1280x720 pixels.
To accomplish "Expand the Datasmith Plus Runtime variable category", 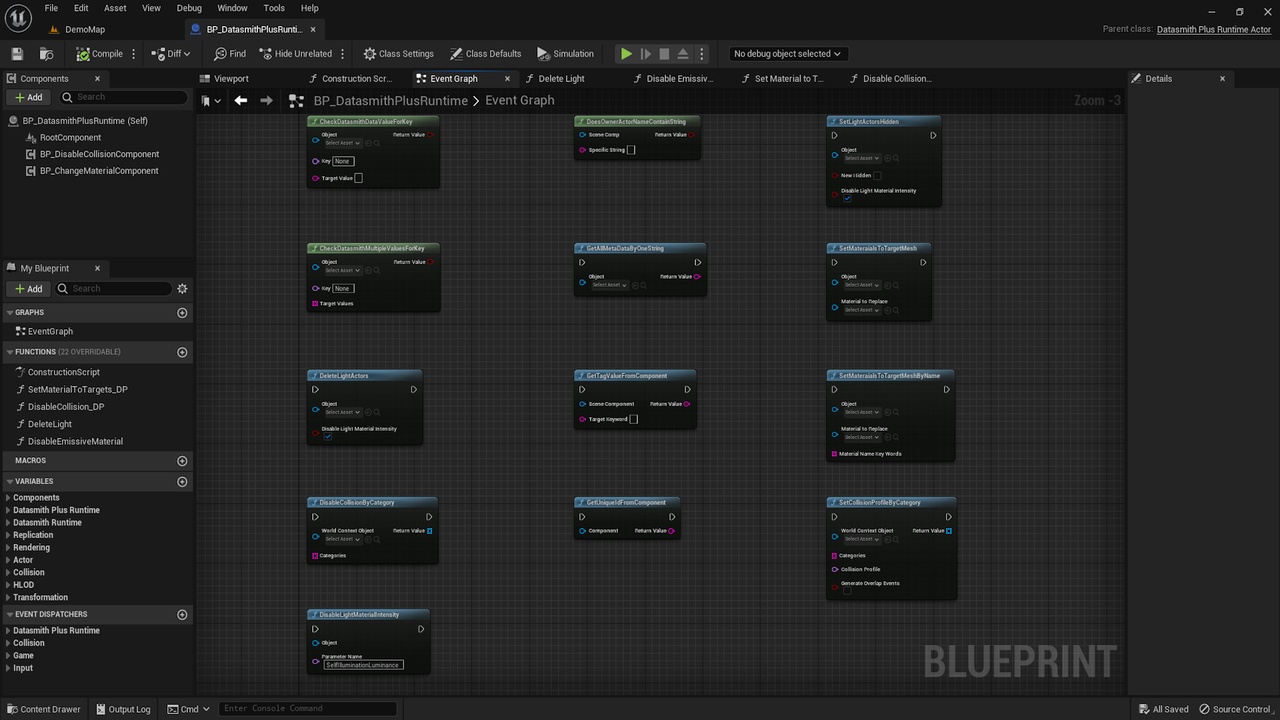I will 56,510.
